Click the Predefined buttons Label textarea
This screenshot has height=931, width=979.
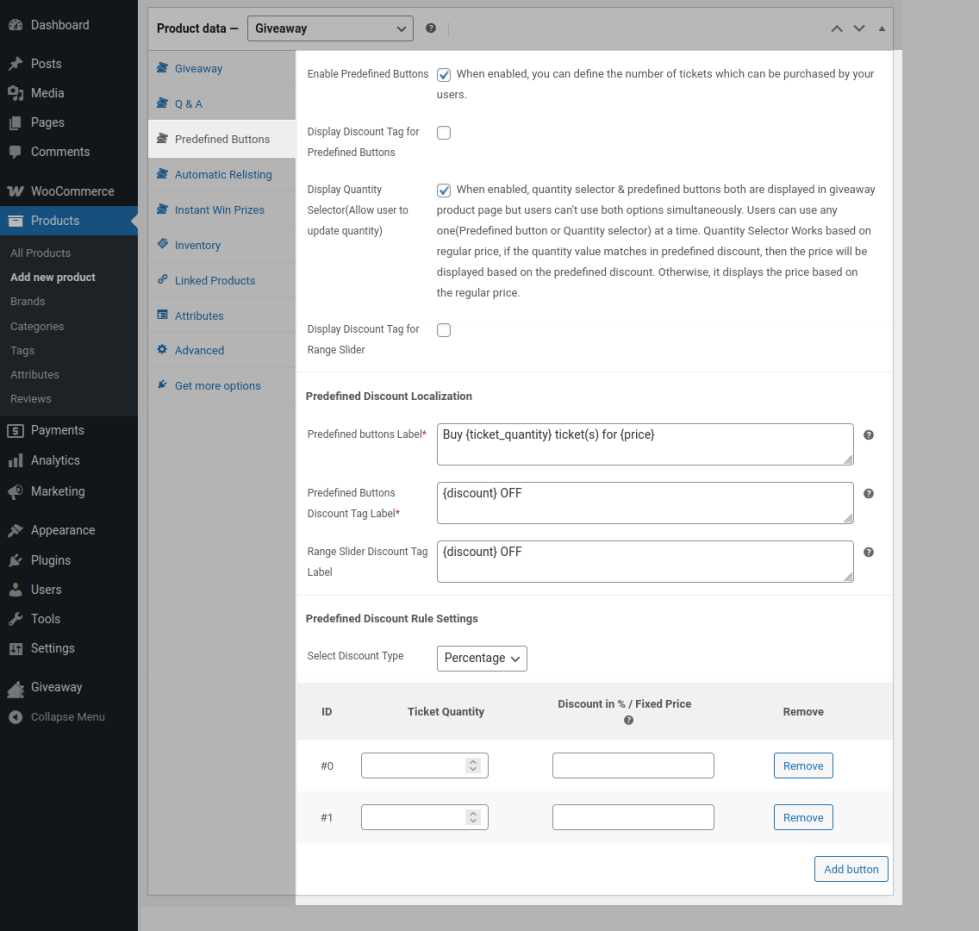tap(645, 444)
